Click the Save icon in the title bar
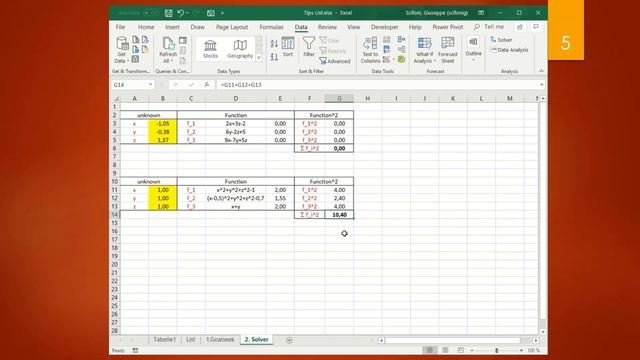The width and height of the screenshot is (640, 360). click(x=169, y=13)
